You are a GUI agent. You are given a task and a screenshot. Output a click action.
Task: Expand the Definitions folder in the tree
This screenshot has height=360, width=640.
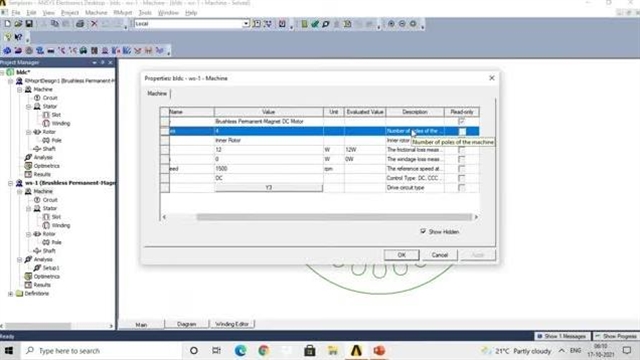pos(10,293)
